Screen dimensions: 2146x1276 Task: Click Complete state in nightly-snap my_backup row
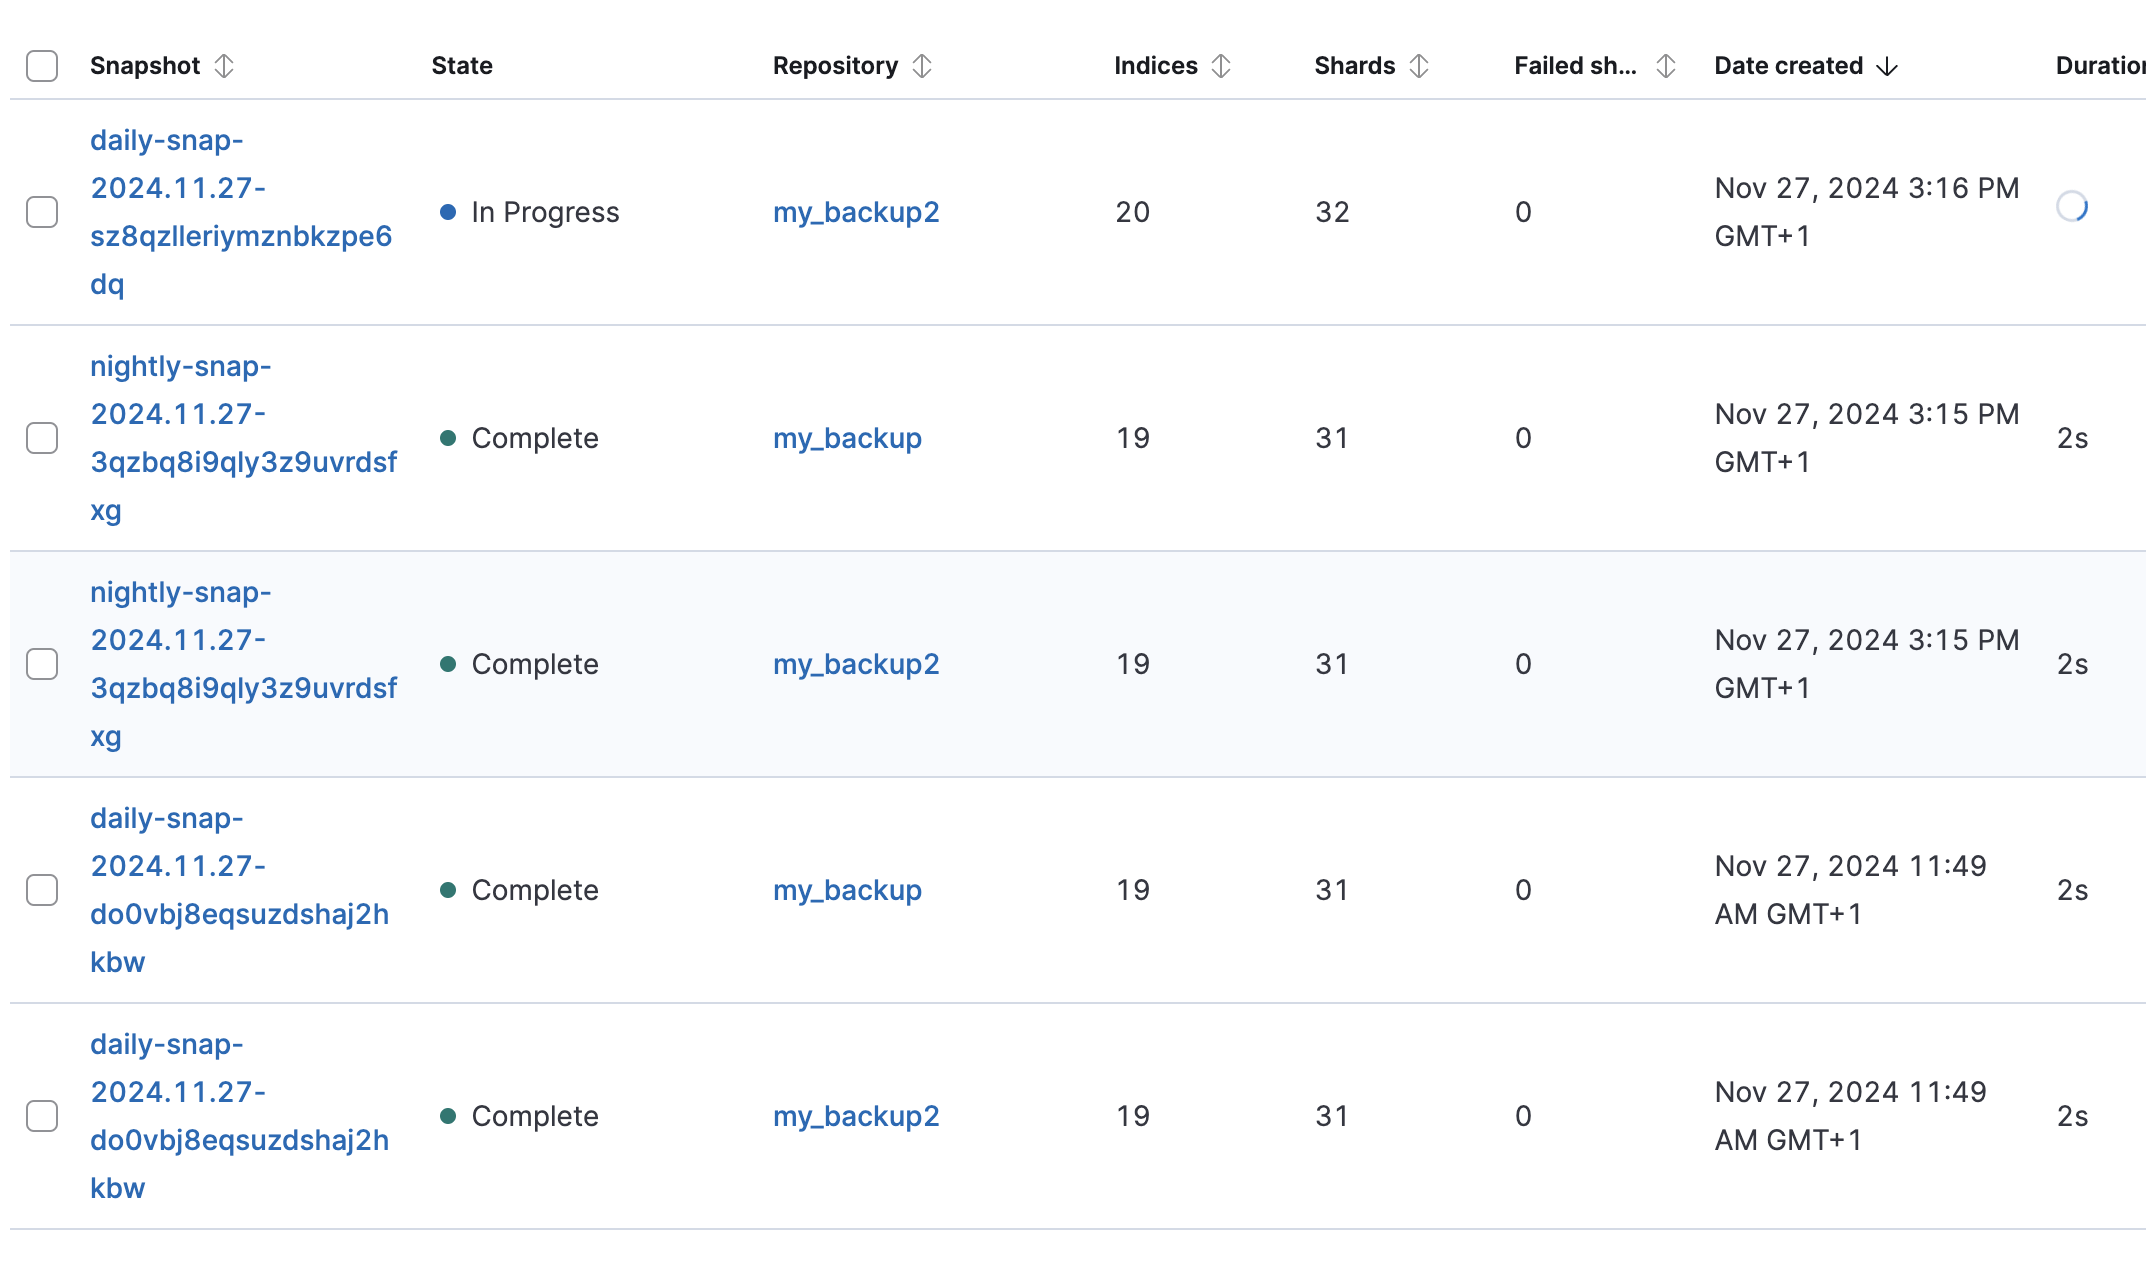(x=535, y=438)
